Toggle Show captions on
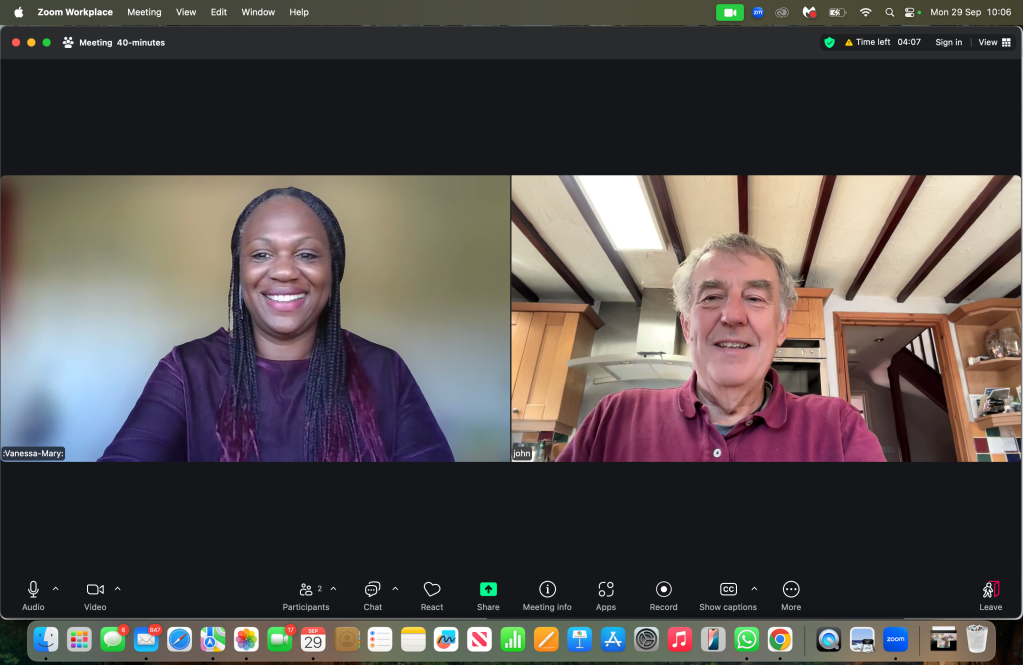 point(728,590)
